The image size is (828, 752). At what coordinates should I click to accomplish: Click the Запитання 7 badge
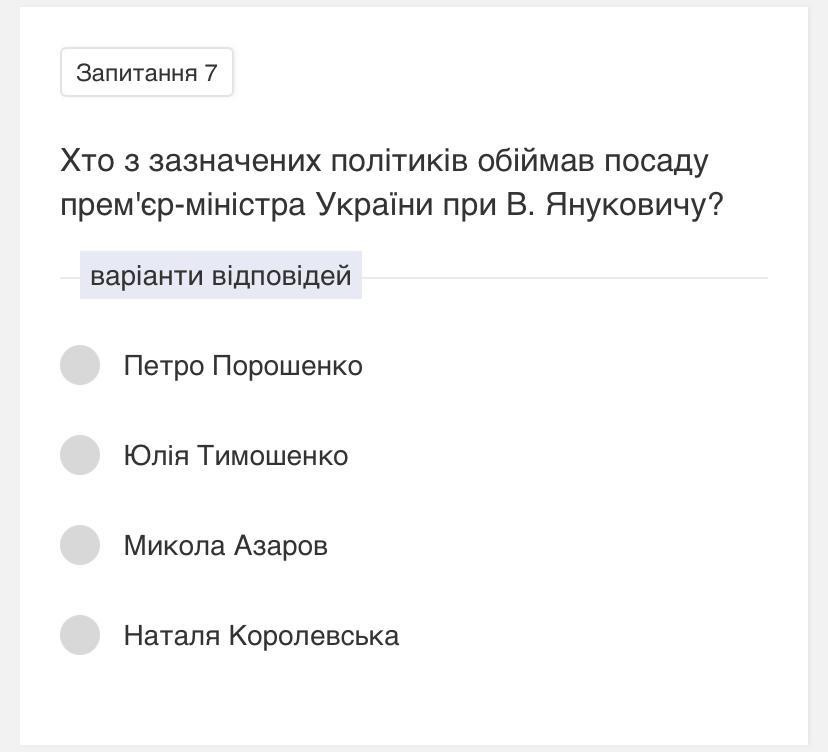147,73
